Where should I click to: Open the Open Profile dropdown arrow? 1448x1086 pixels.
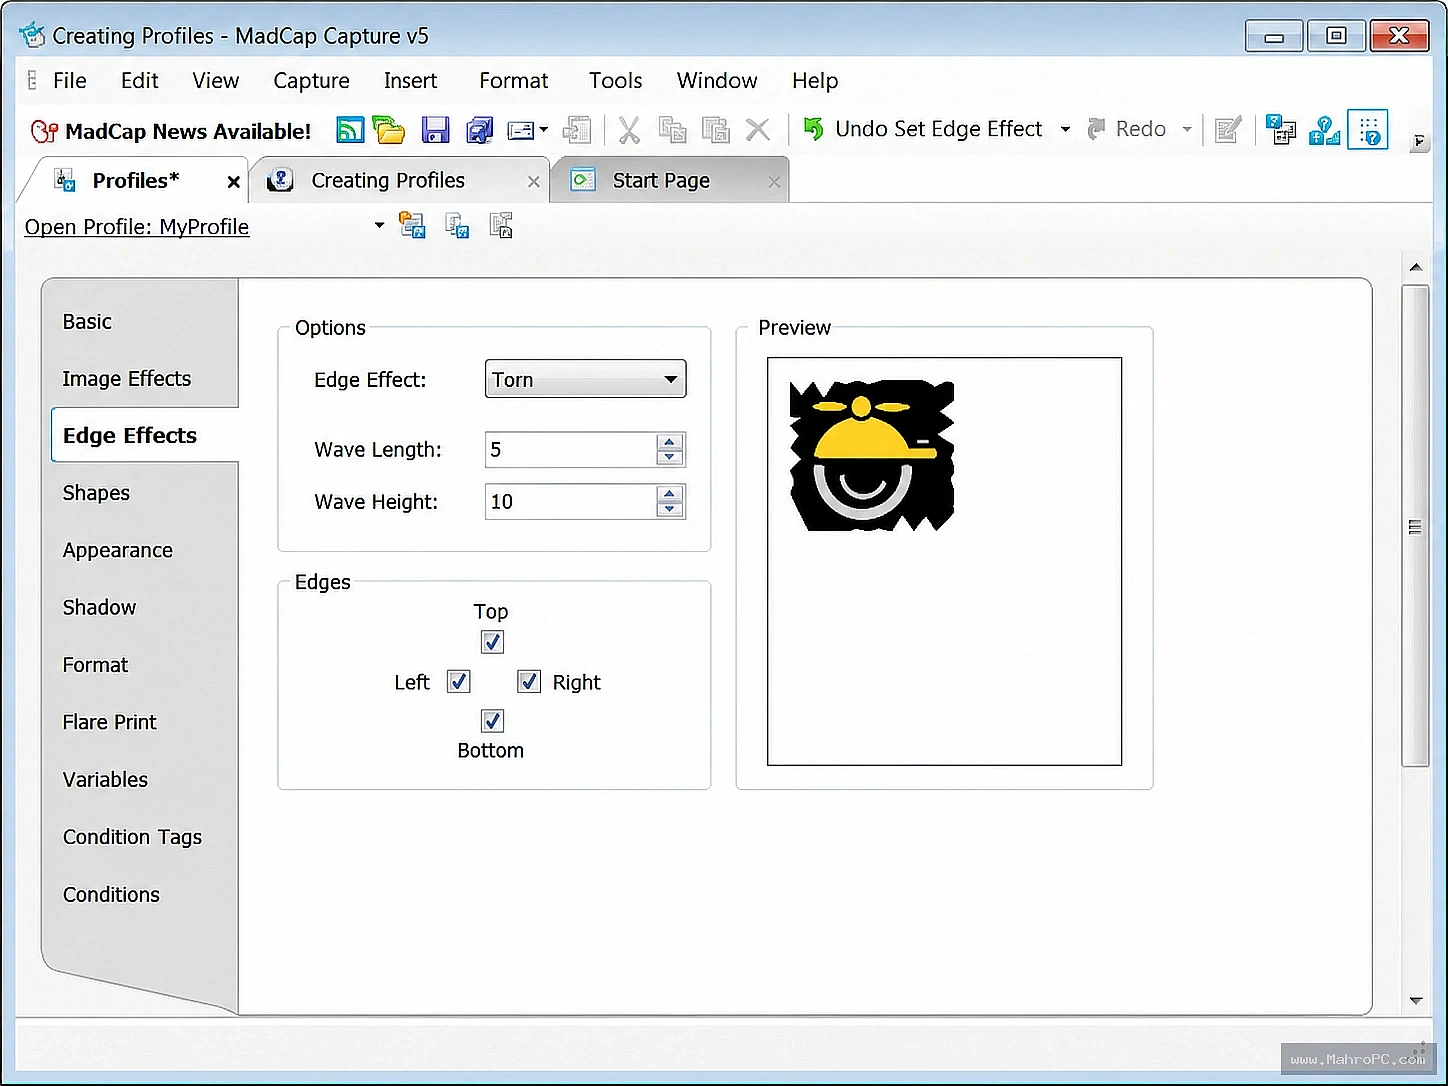point(379,226)
